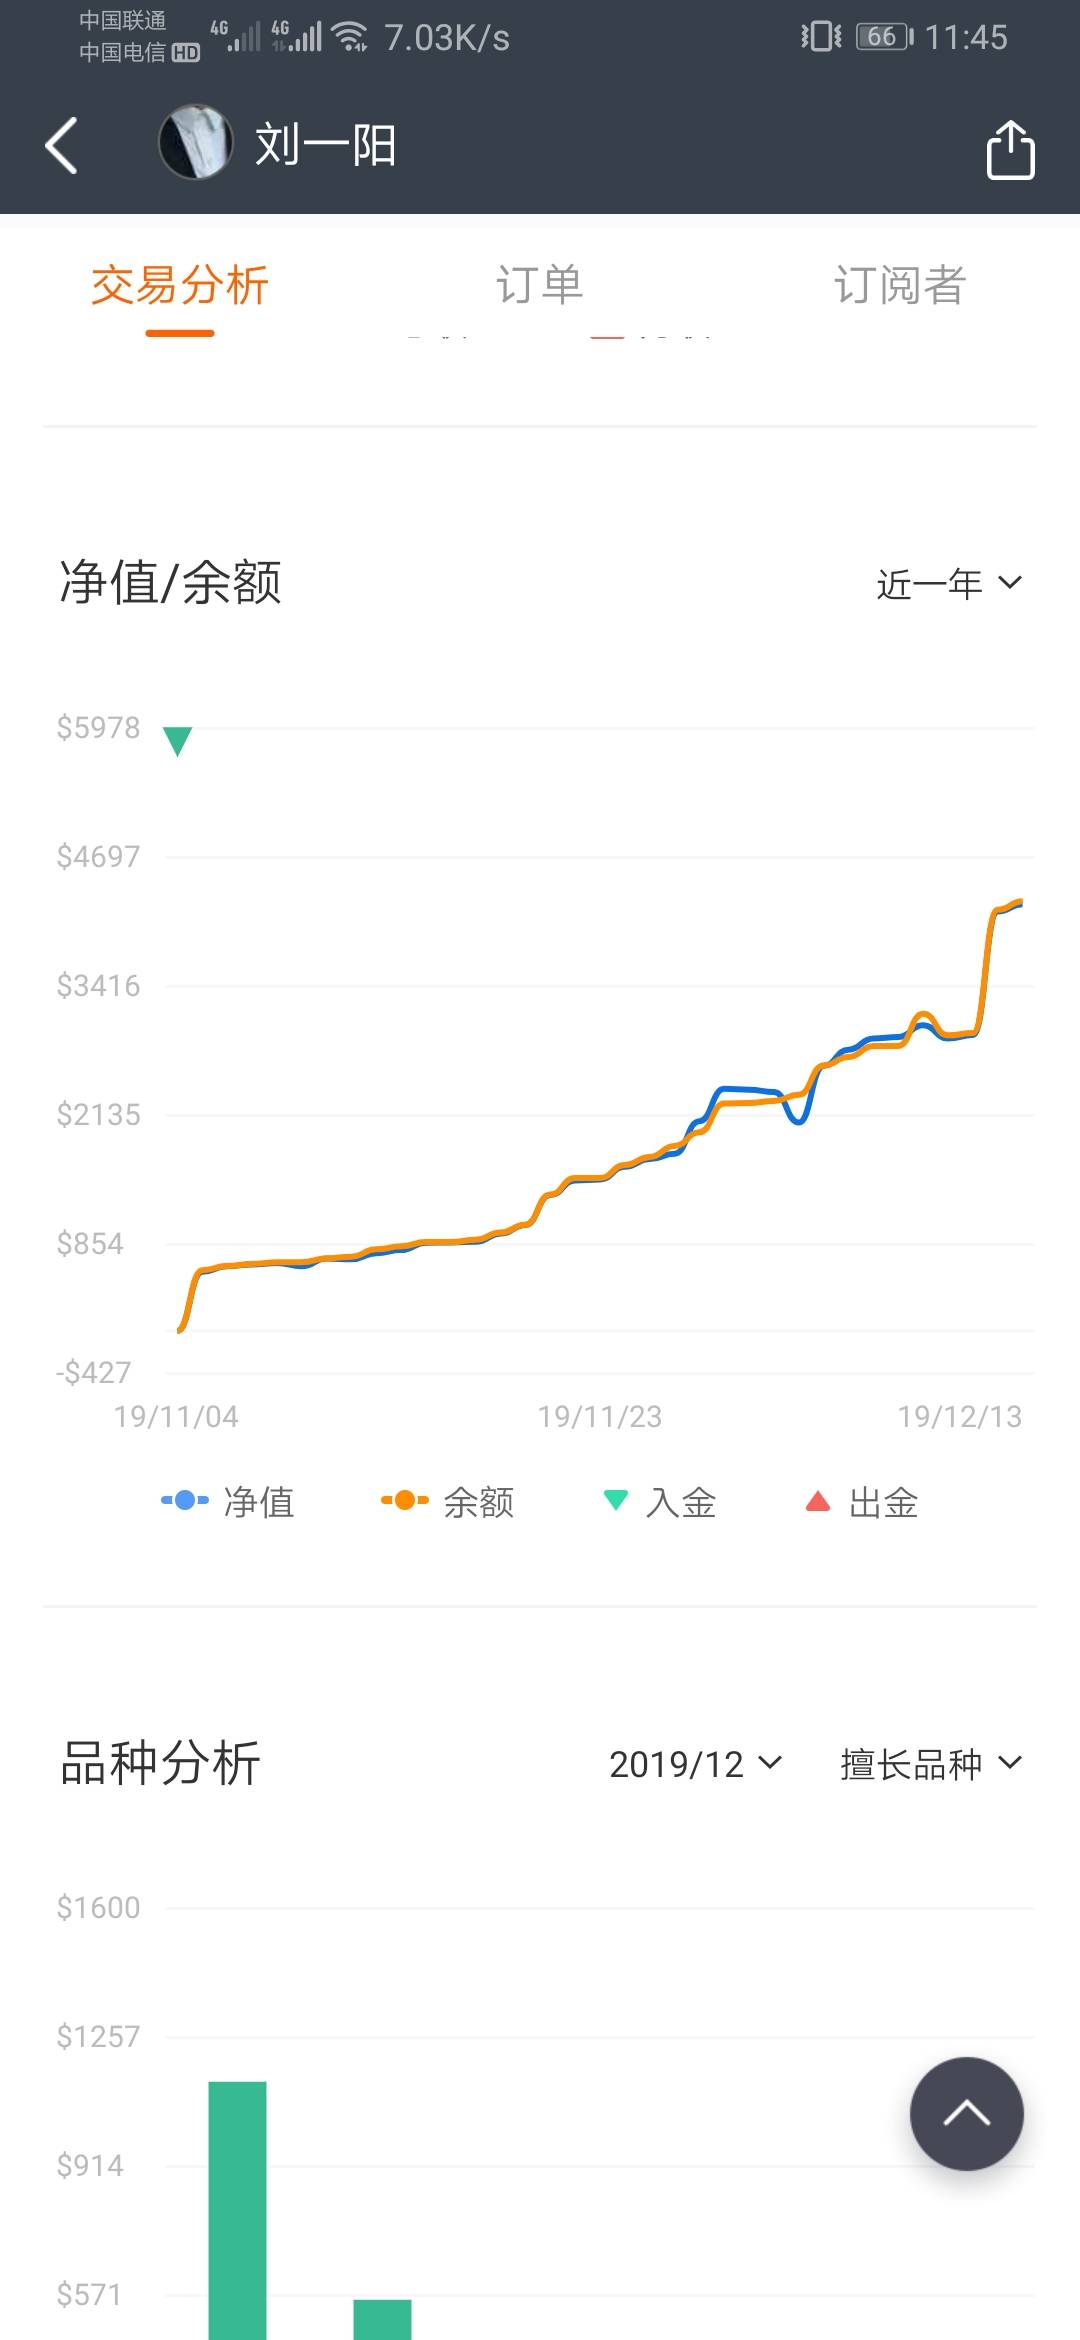This screenshot has width=1080, height=2340.
Task: Tap the back arrow icon
Action: (x=62, y=146)
